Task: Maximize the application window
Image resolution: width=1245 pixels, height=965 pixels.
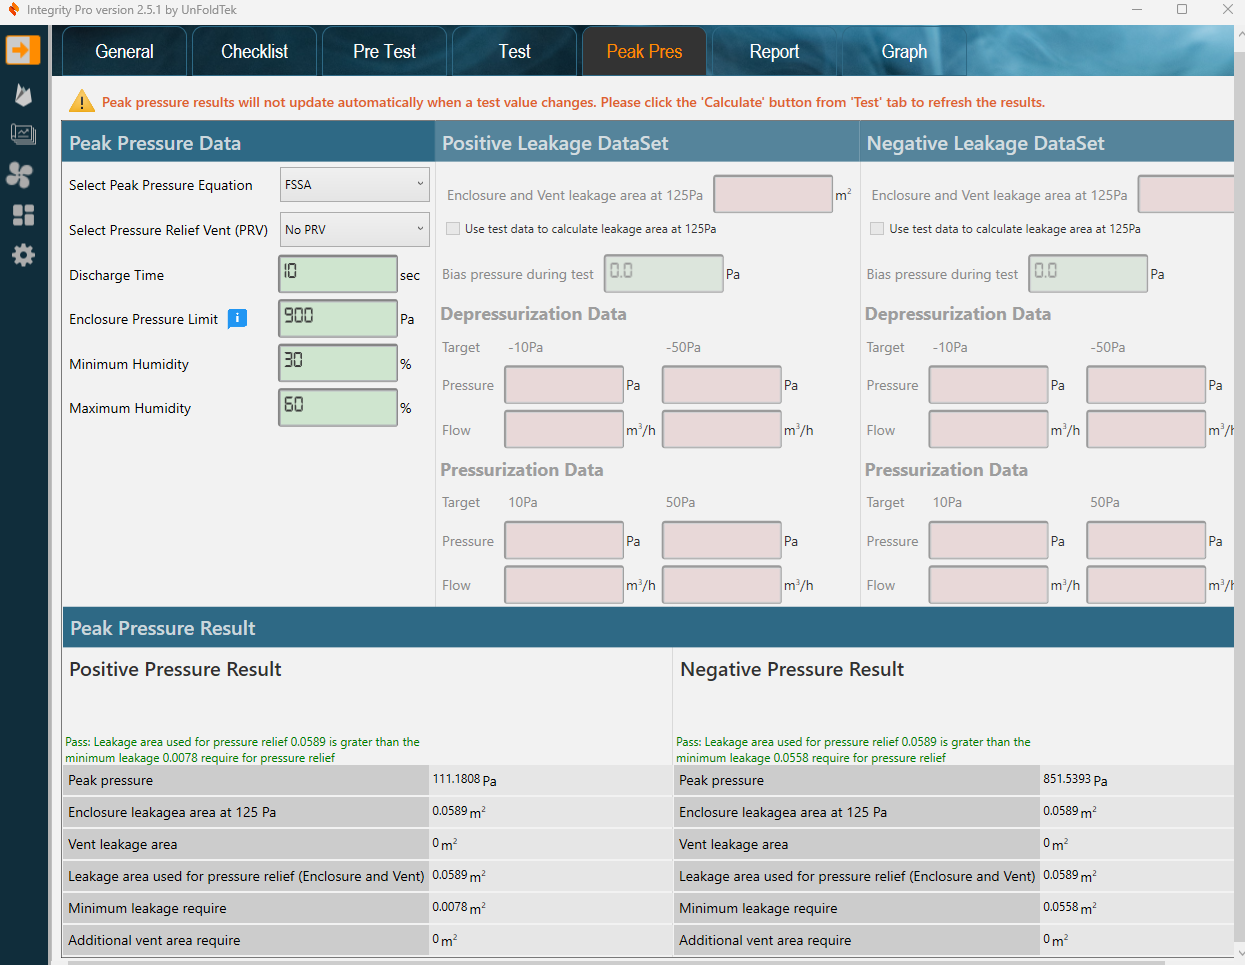Action: pyautogui.click(x=1182, y=9)
